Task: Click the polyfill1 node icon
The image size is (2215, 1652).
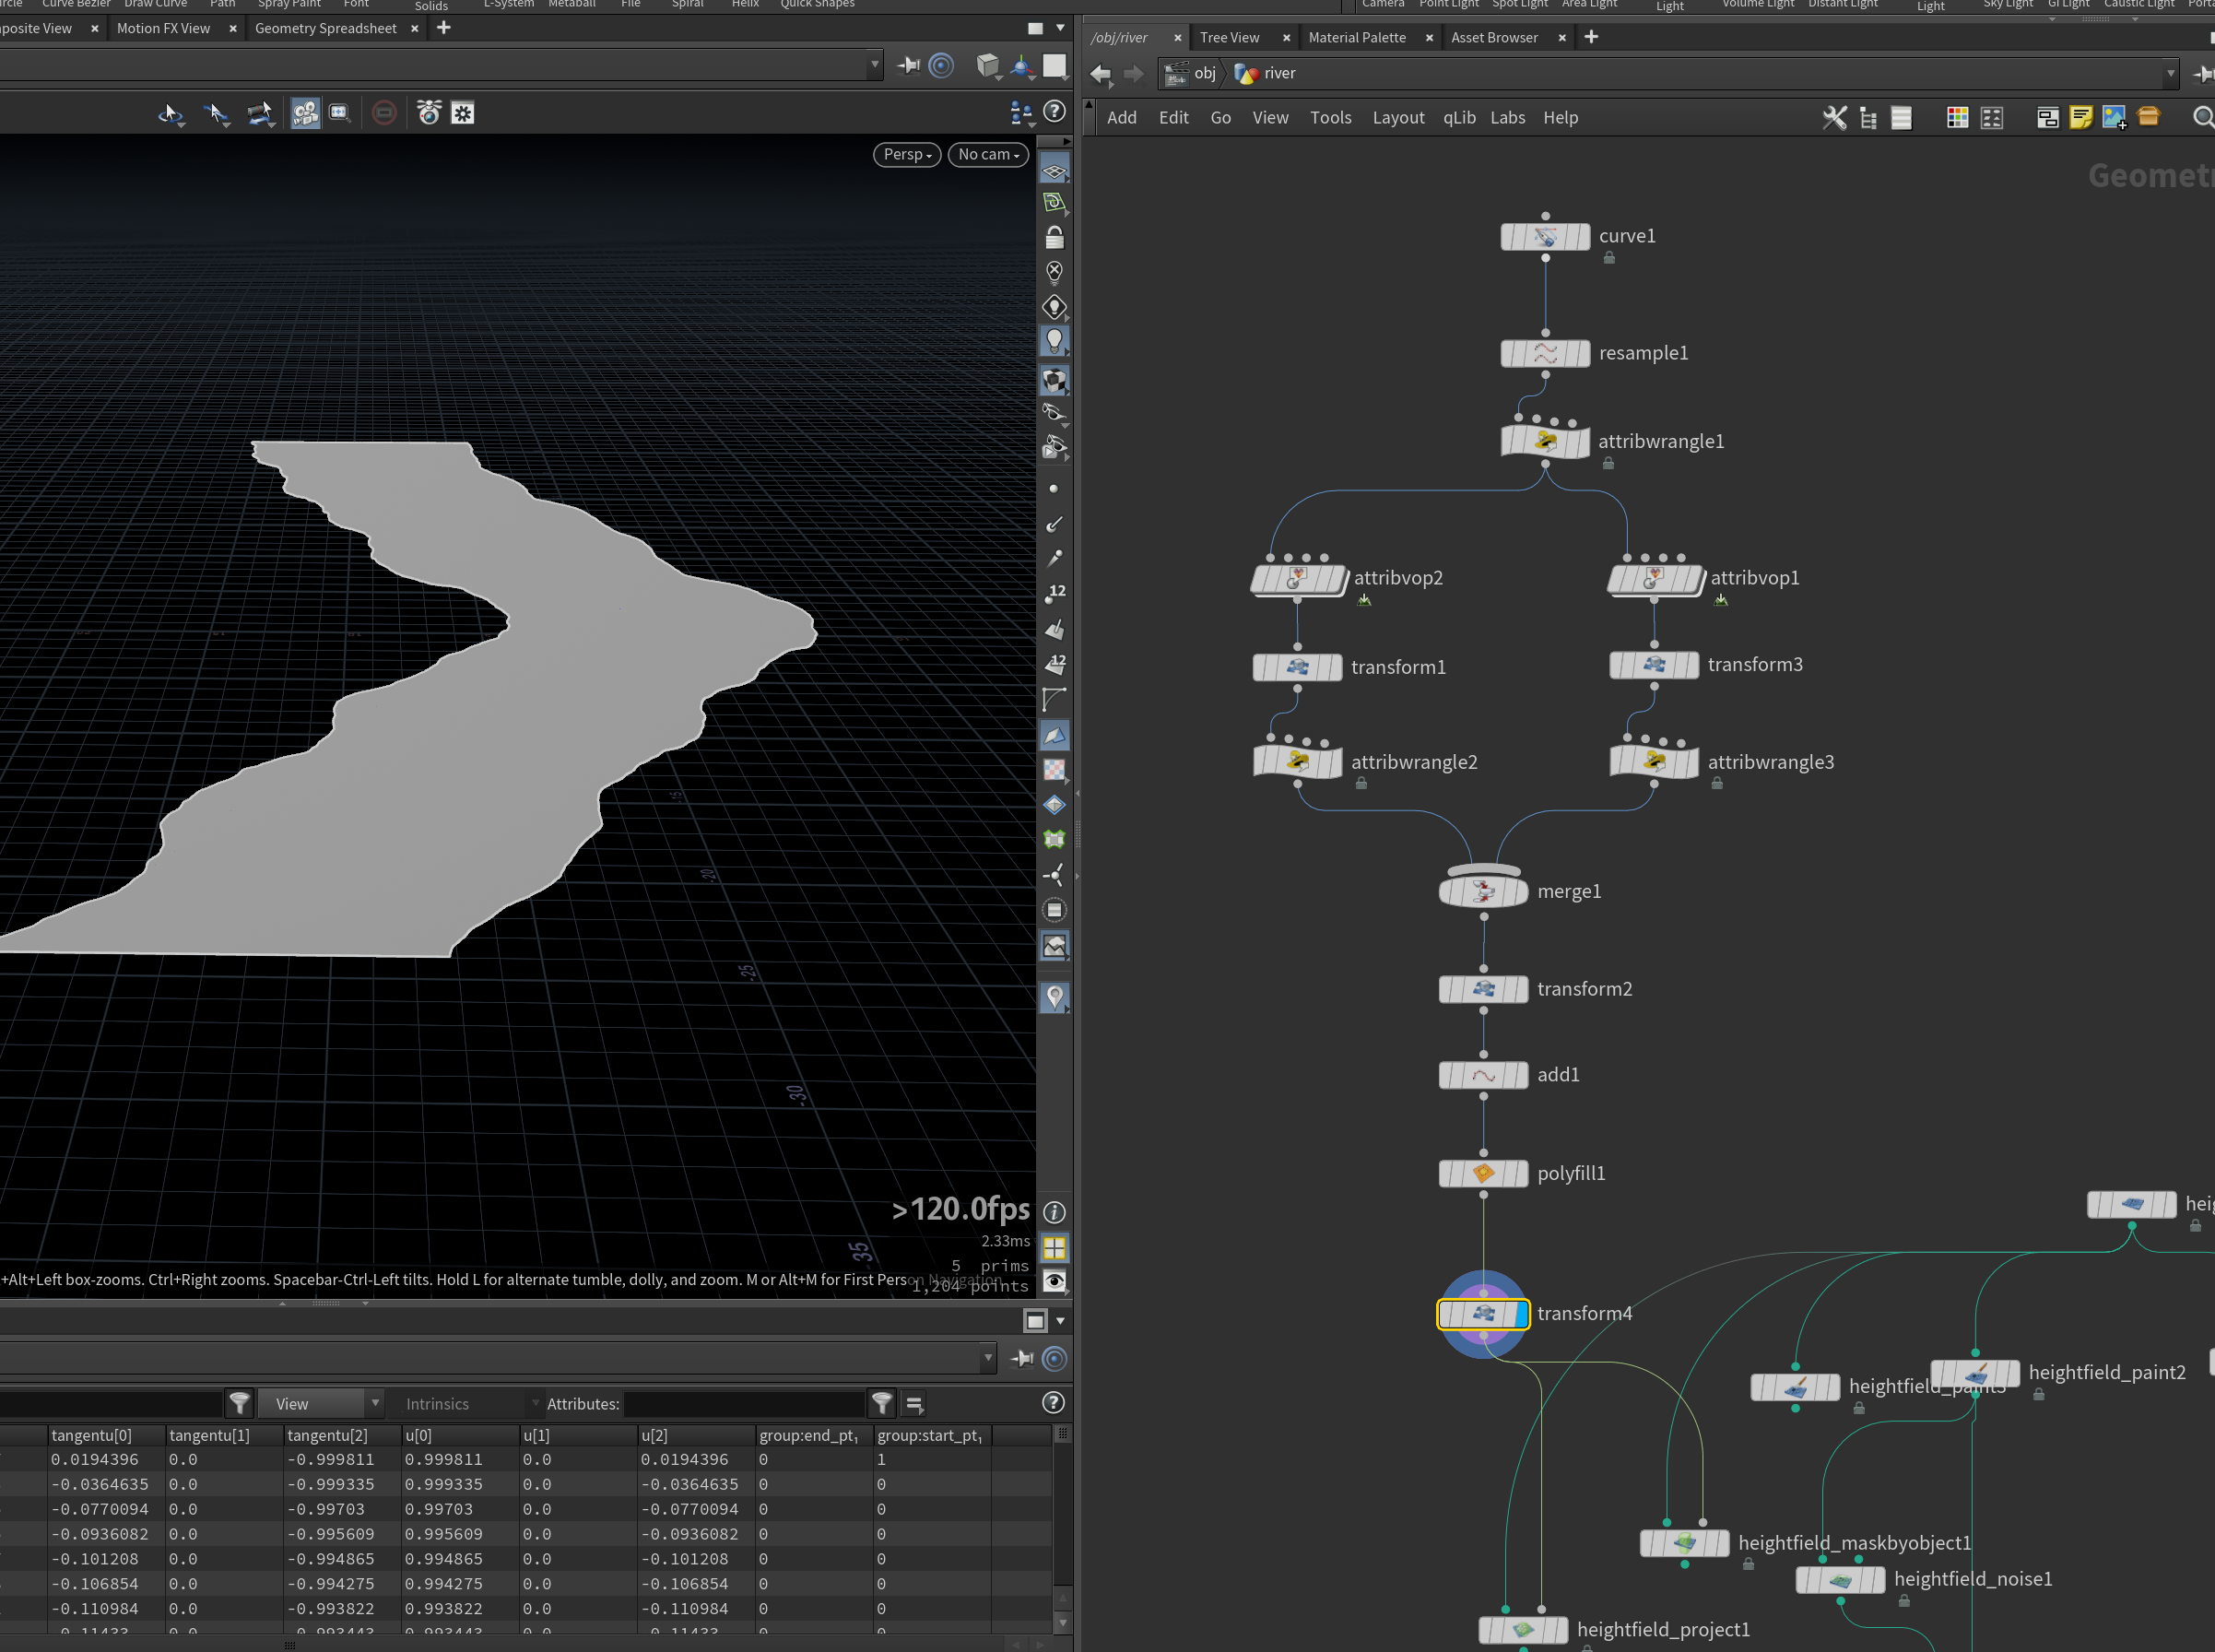Action: 1483,1173
